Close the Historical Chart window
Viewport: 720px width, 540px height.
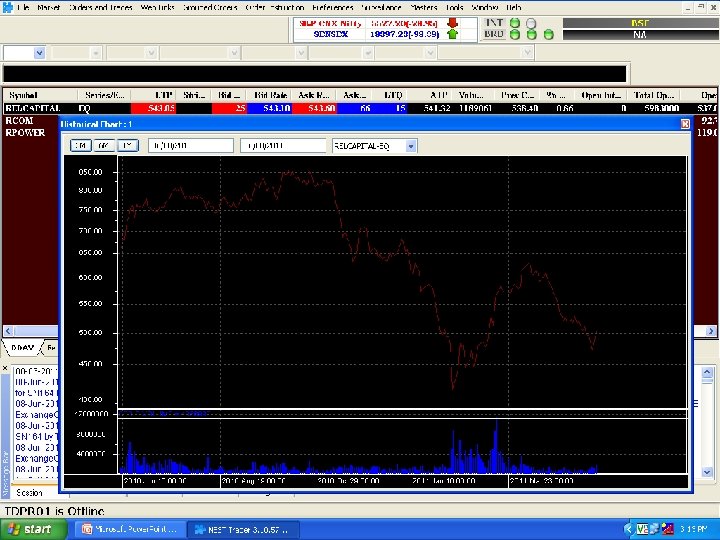[x=685, y=124]
